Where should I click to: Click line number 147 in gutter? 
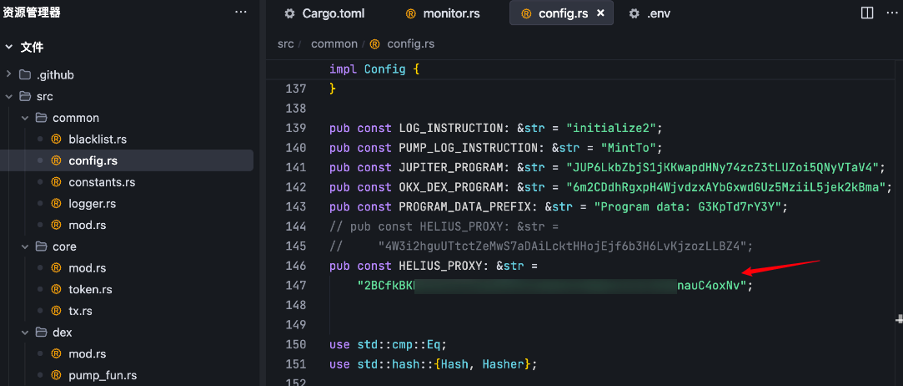296,286
